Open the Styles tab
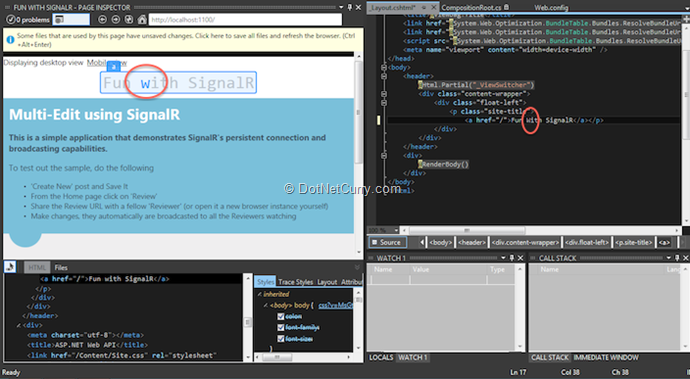 pyautogui.click(x=265, y=282)
